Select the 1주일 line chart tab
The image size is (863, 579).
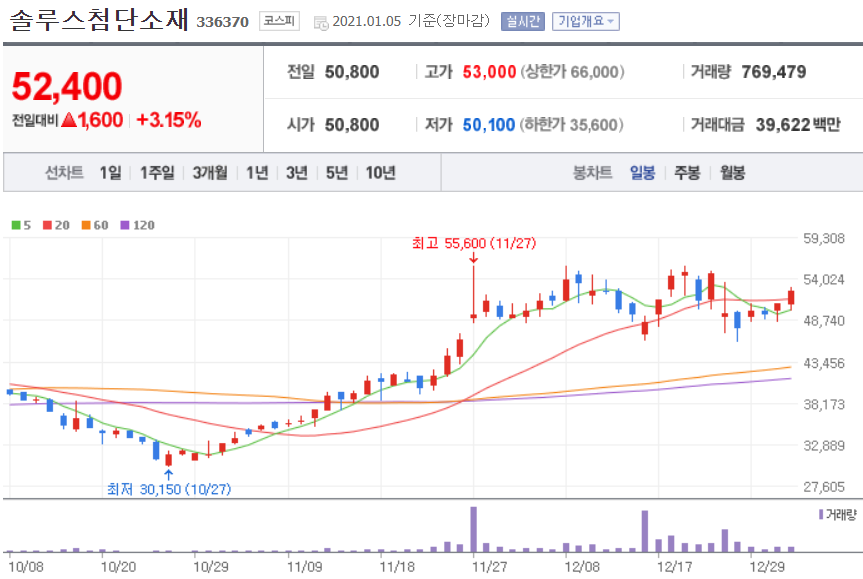pos(157,173)
